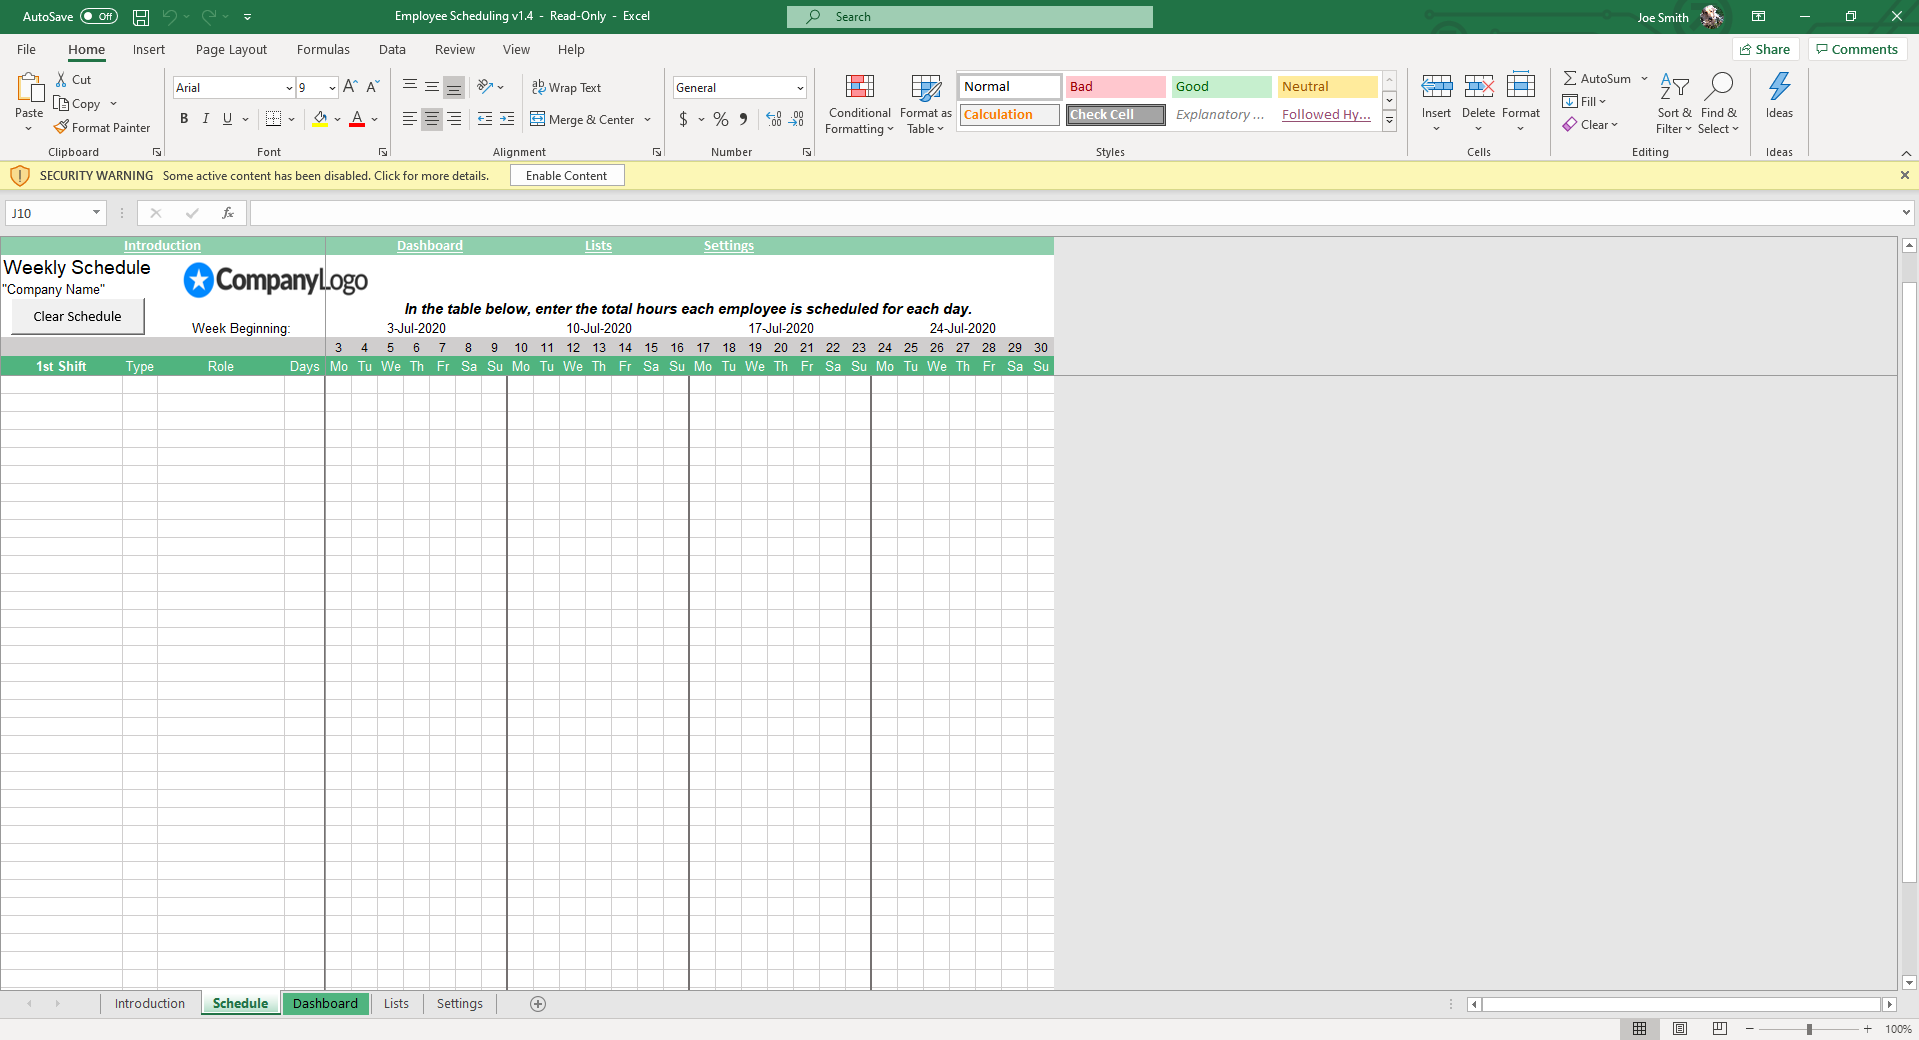Click the Format cells icon

coord(1521,87)
